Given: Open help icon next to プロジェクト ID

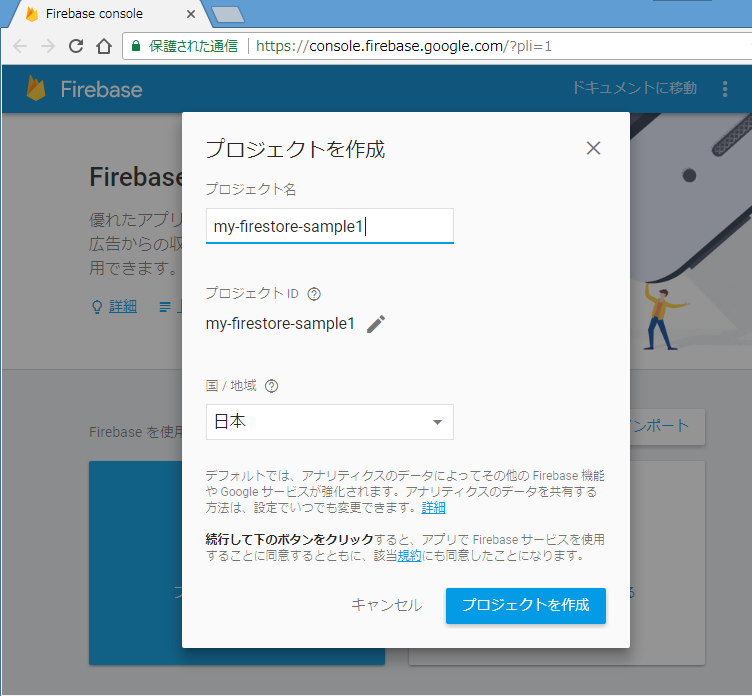Looking at the screenshot, I should [314, 294].
